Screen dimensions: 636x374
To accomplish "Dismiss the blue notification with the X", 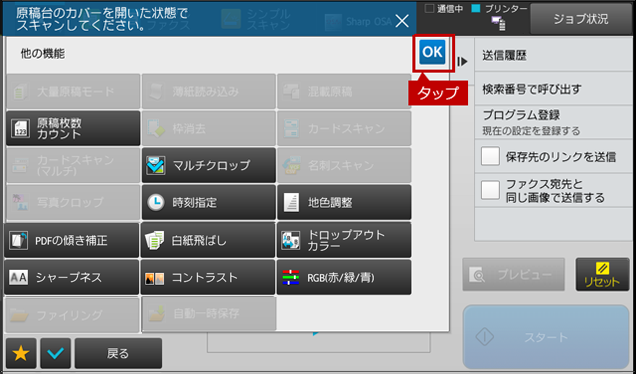I will [402, 21].
